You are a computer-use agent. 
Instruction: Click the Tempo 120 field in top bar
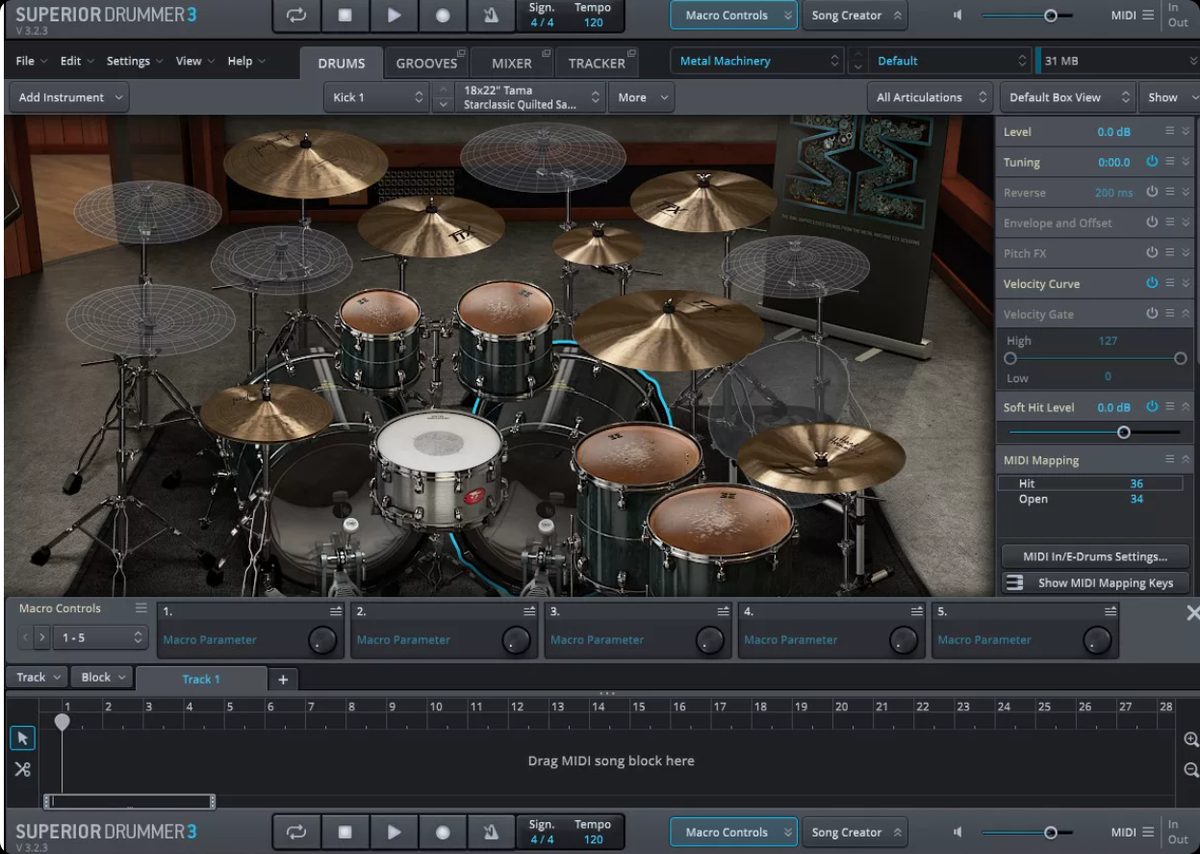(593, 16)
